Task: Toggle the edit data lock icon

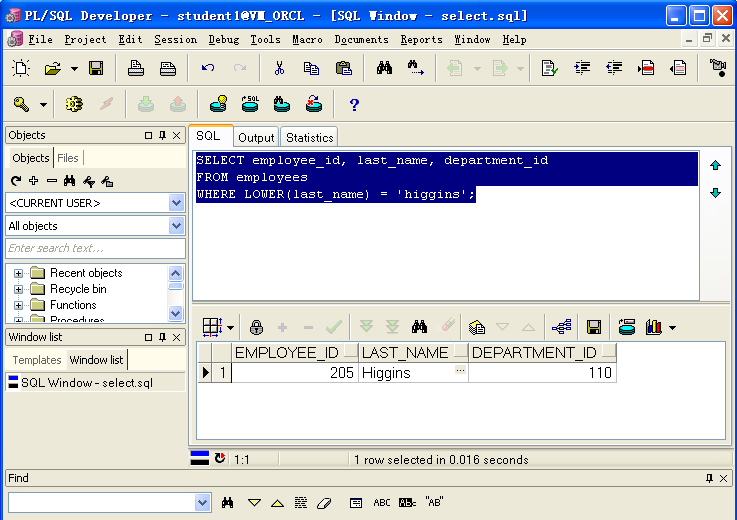Action: pos(256,327)
